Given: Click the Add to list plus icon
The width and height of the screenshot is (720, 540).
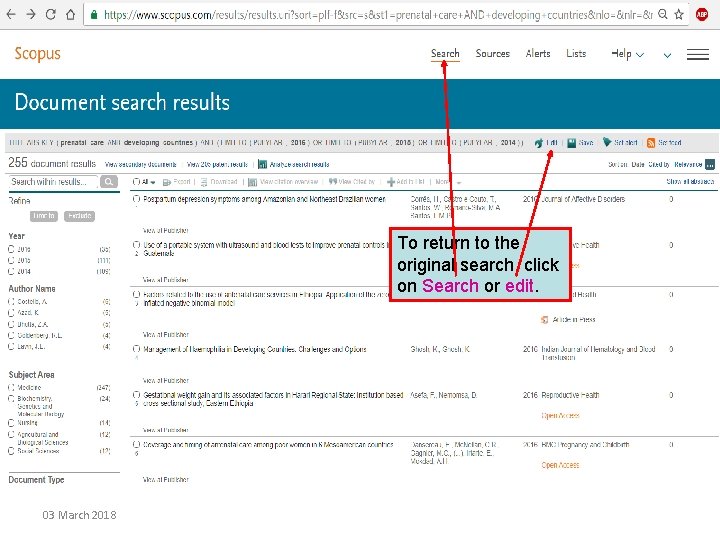Looking at the screenshot, I should [x=391, y=182].
